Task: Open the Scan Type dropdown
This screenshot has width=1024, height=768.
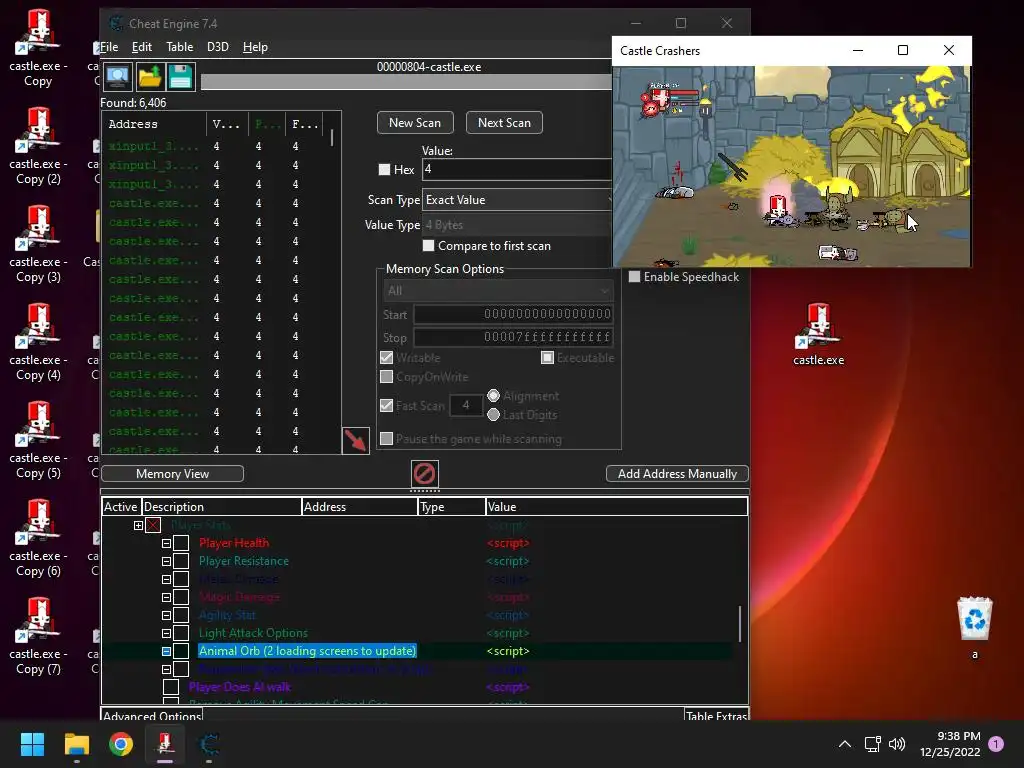Action: point(517,200)
